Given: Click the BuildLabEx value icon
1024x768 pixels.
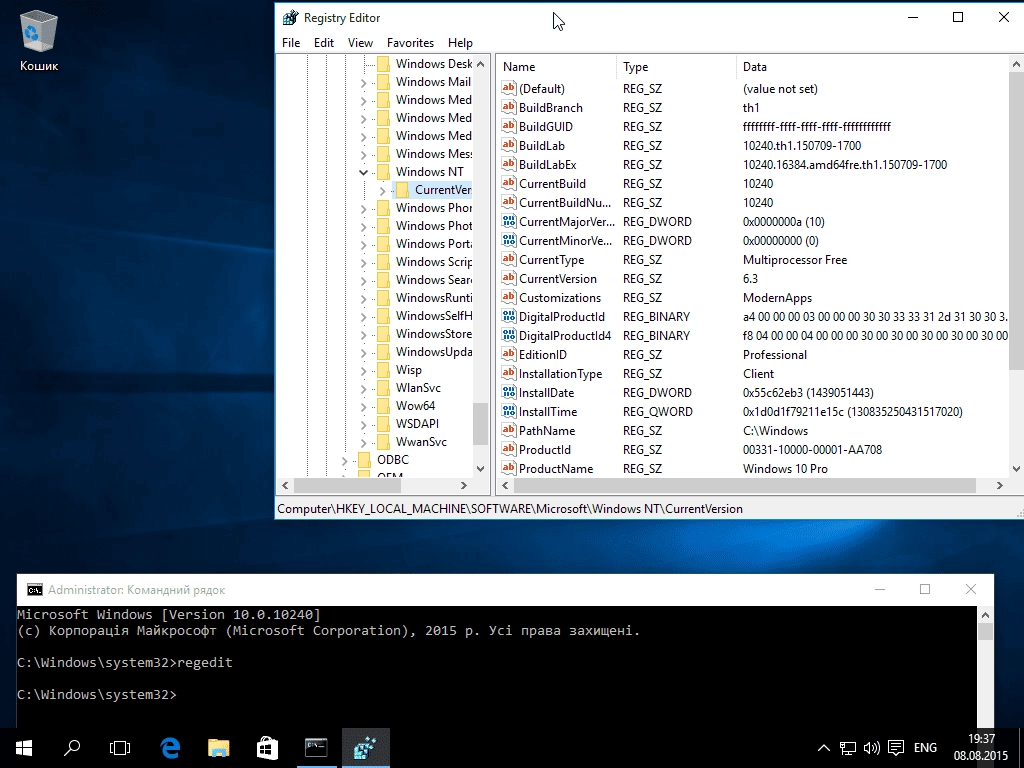Looking at the screenshot, I should pos(509,164).
